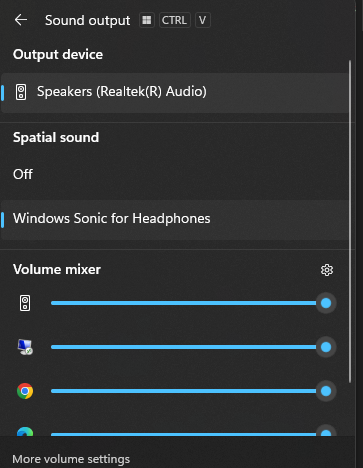The image size is (363, 468).
Task: Open More volume settings
Action: pos(71,459)
